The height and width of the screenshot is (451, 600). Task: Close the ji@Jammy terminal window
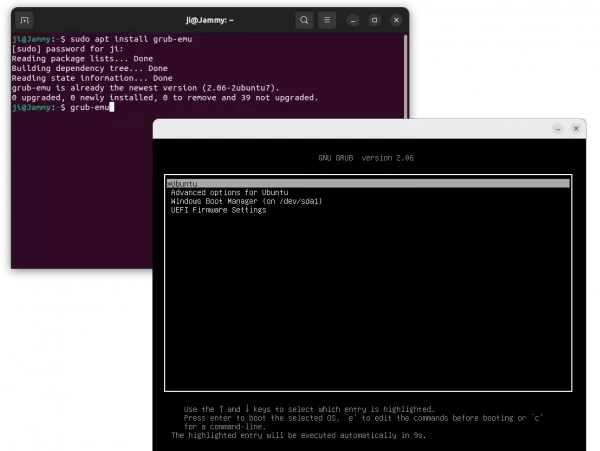click(396, 20)
